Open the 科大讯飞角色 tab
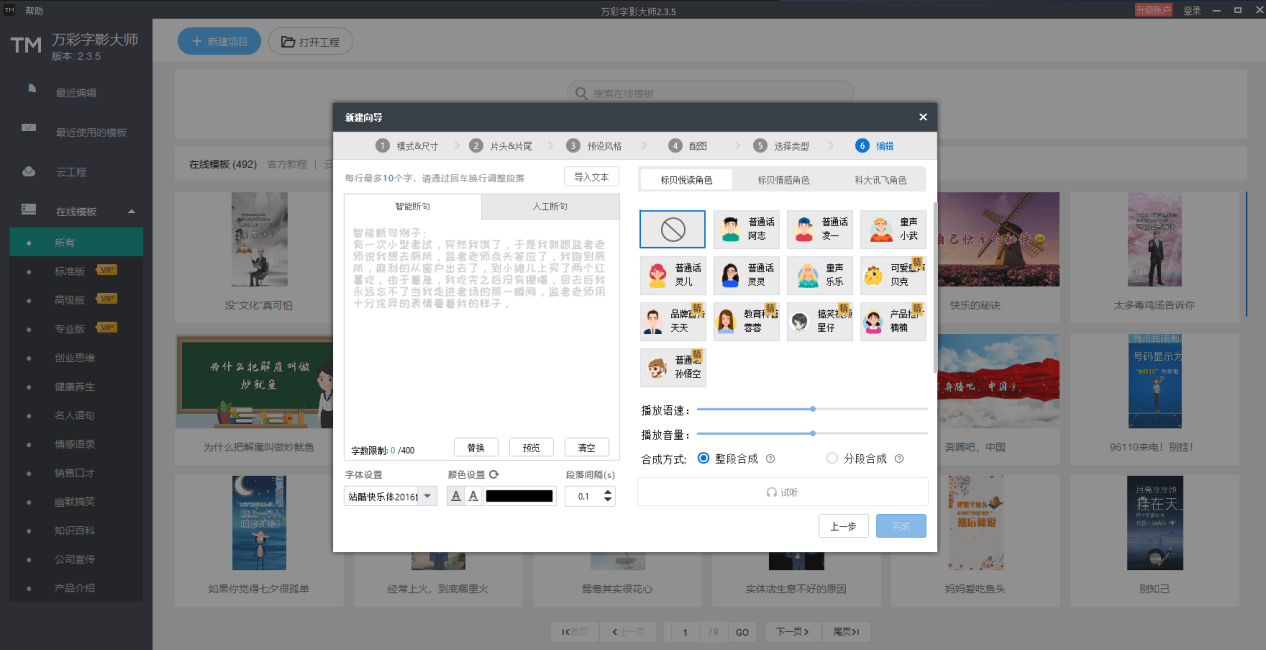Viewport: 1266px width, 650px height. 880,180
